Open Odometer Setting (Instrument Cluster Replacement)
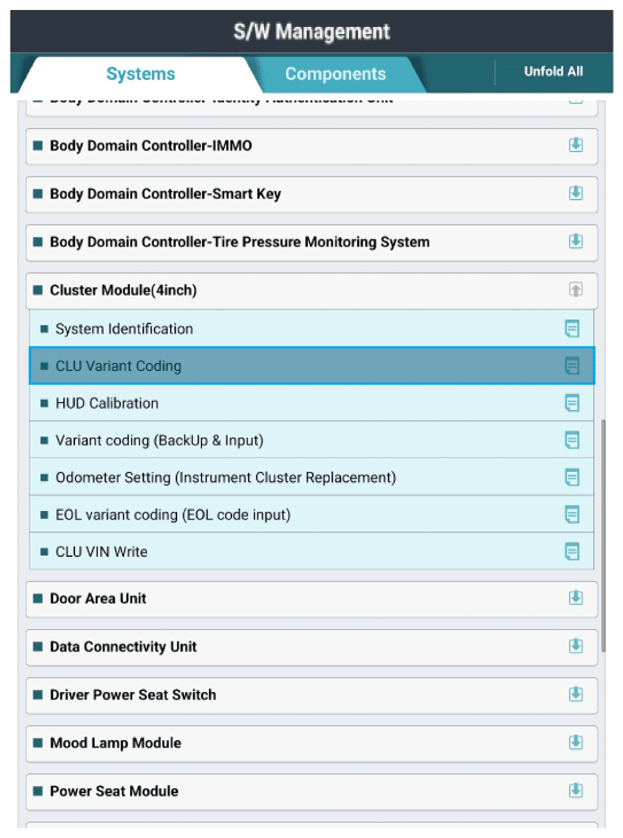Viewport: 623px width, 838px height. pos(312,477)
